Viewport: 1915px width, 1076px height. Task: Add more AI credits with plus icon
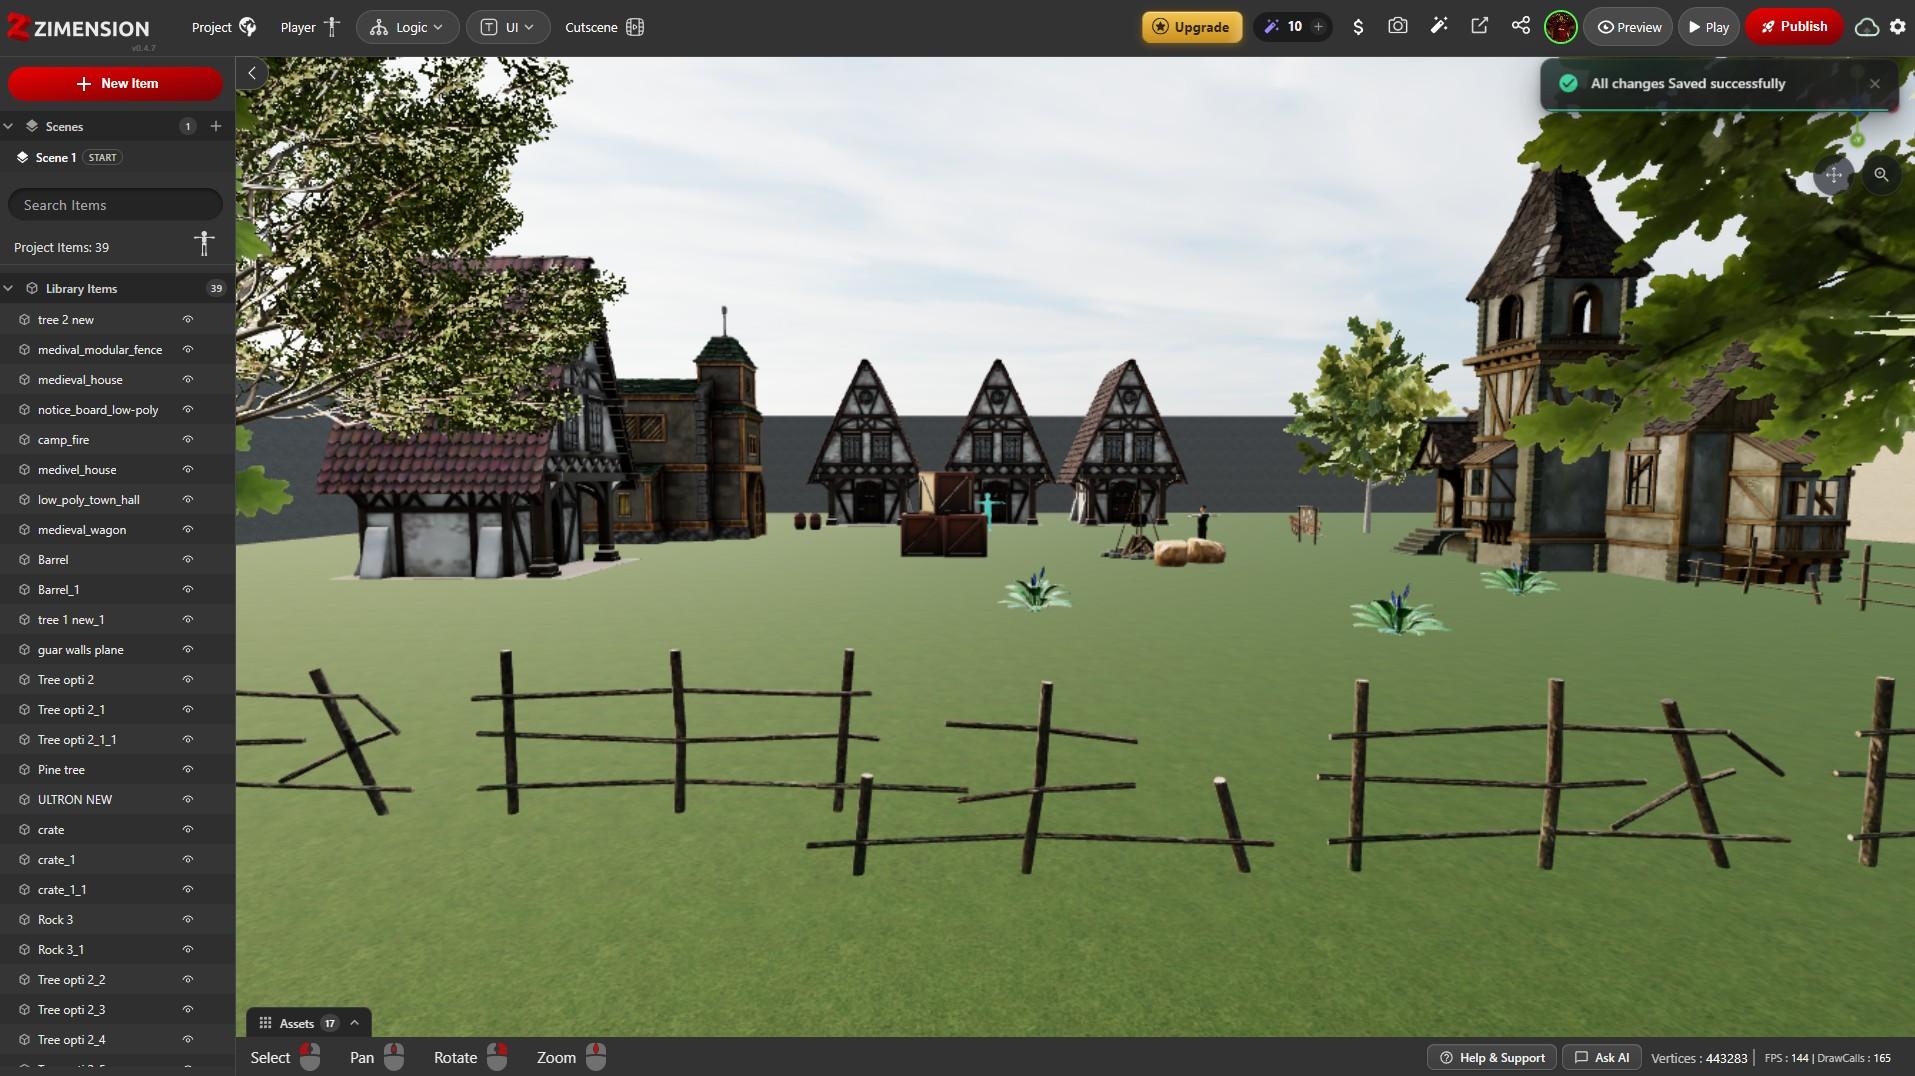pyautogui.click(x=1318, y=27)
